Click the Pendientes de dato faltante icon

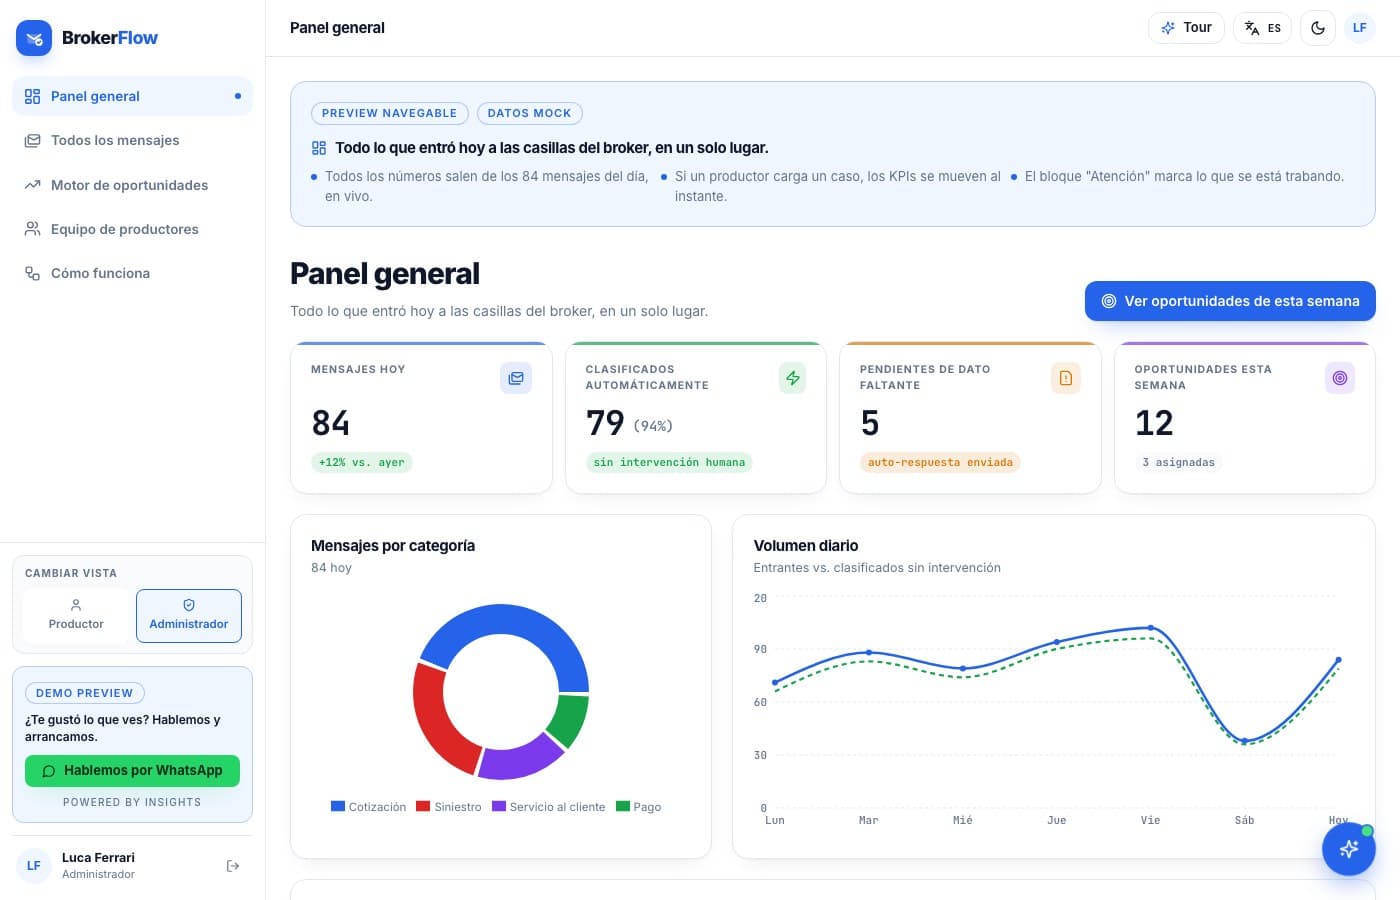point(1066,378)
